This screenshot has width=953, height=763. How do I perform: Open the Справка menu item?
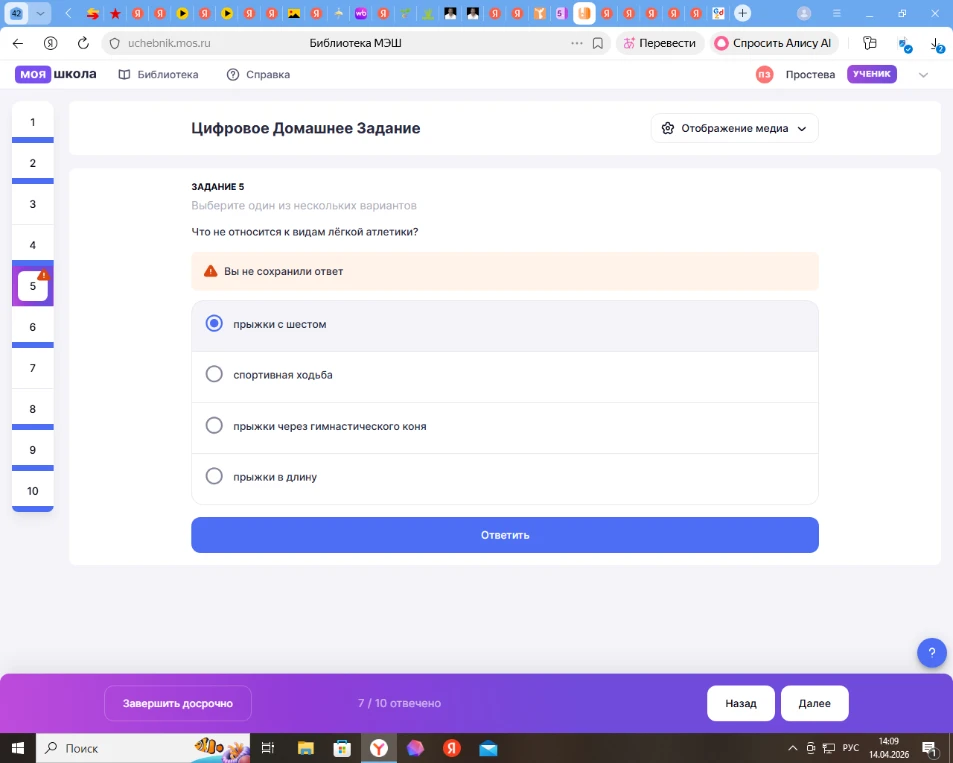[x=258, y=74]
